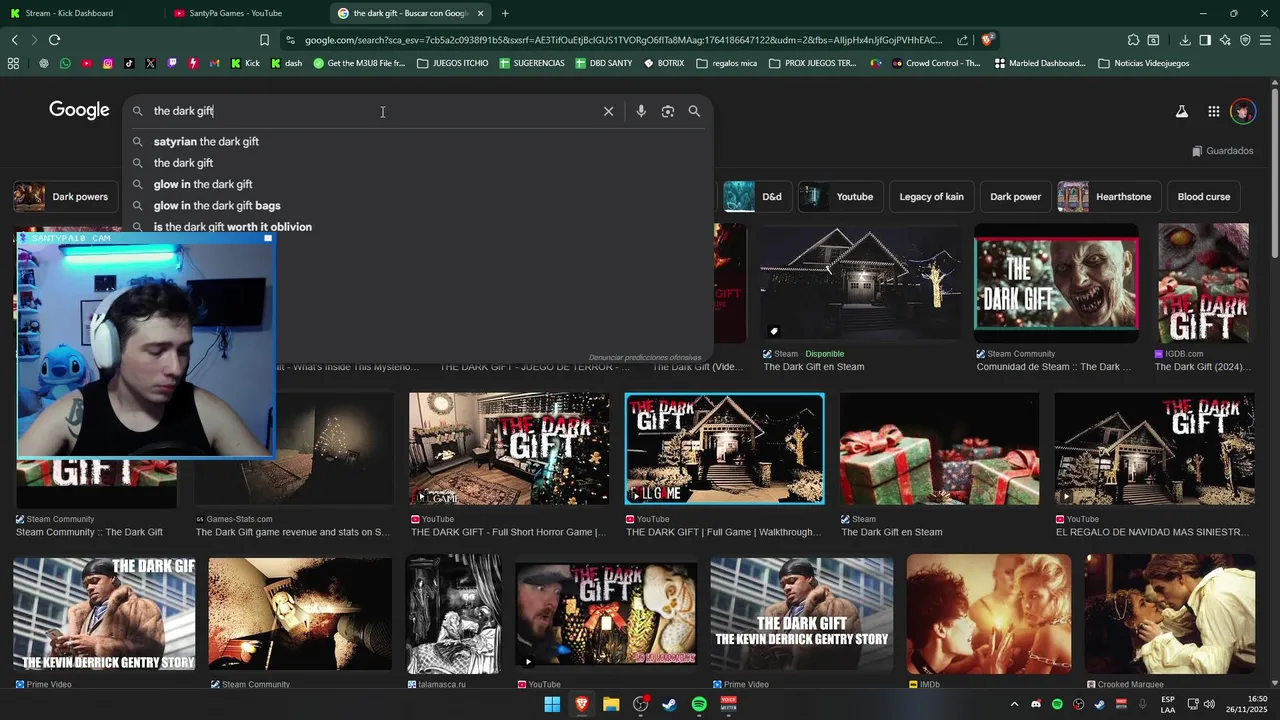Viewport: 1280px width, 720px height.
Task: Show hidden system tray icons chevron
Action: [1014, 705]
